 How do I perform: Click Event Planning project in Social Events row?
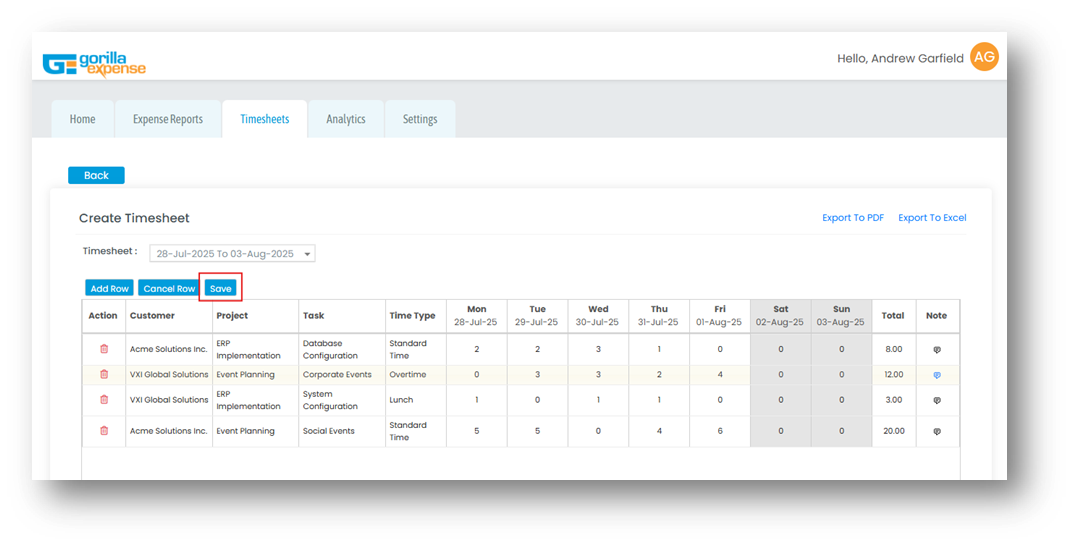click(x=255, y=431)
